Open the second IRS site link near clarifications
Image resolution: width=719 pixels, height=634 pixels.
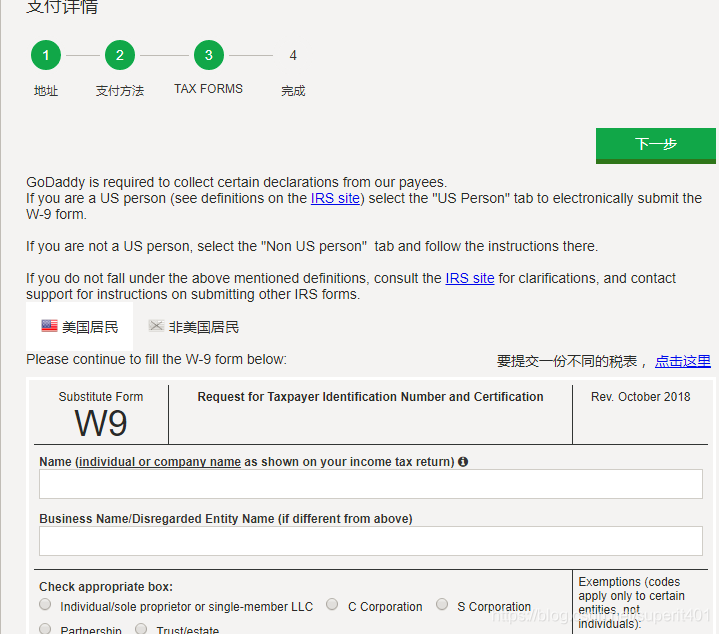470,278
